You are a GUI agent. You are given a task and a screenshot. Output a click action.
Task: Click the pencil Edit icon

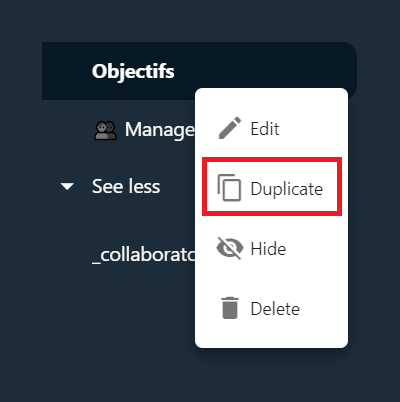[x=230, y=128]
